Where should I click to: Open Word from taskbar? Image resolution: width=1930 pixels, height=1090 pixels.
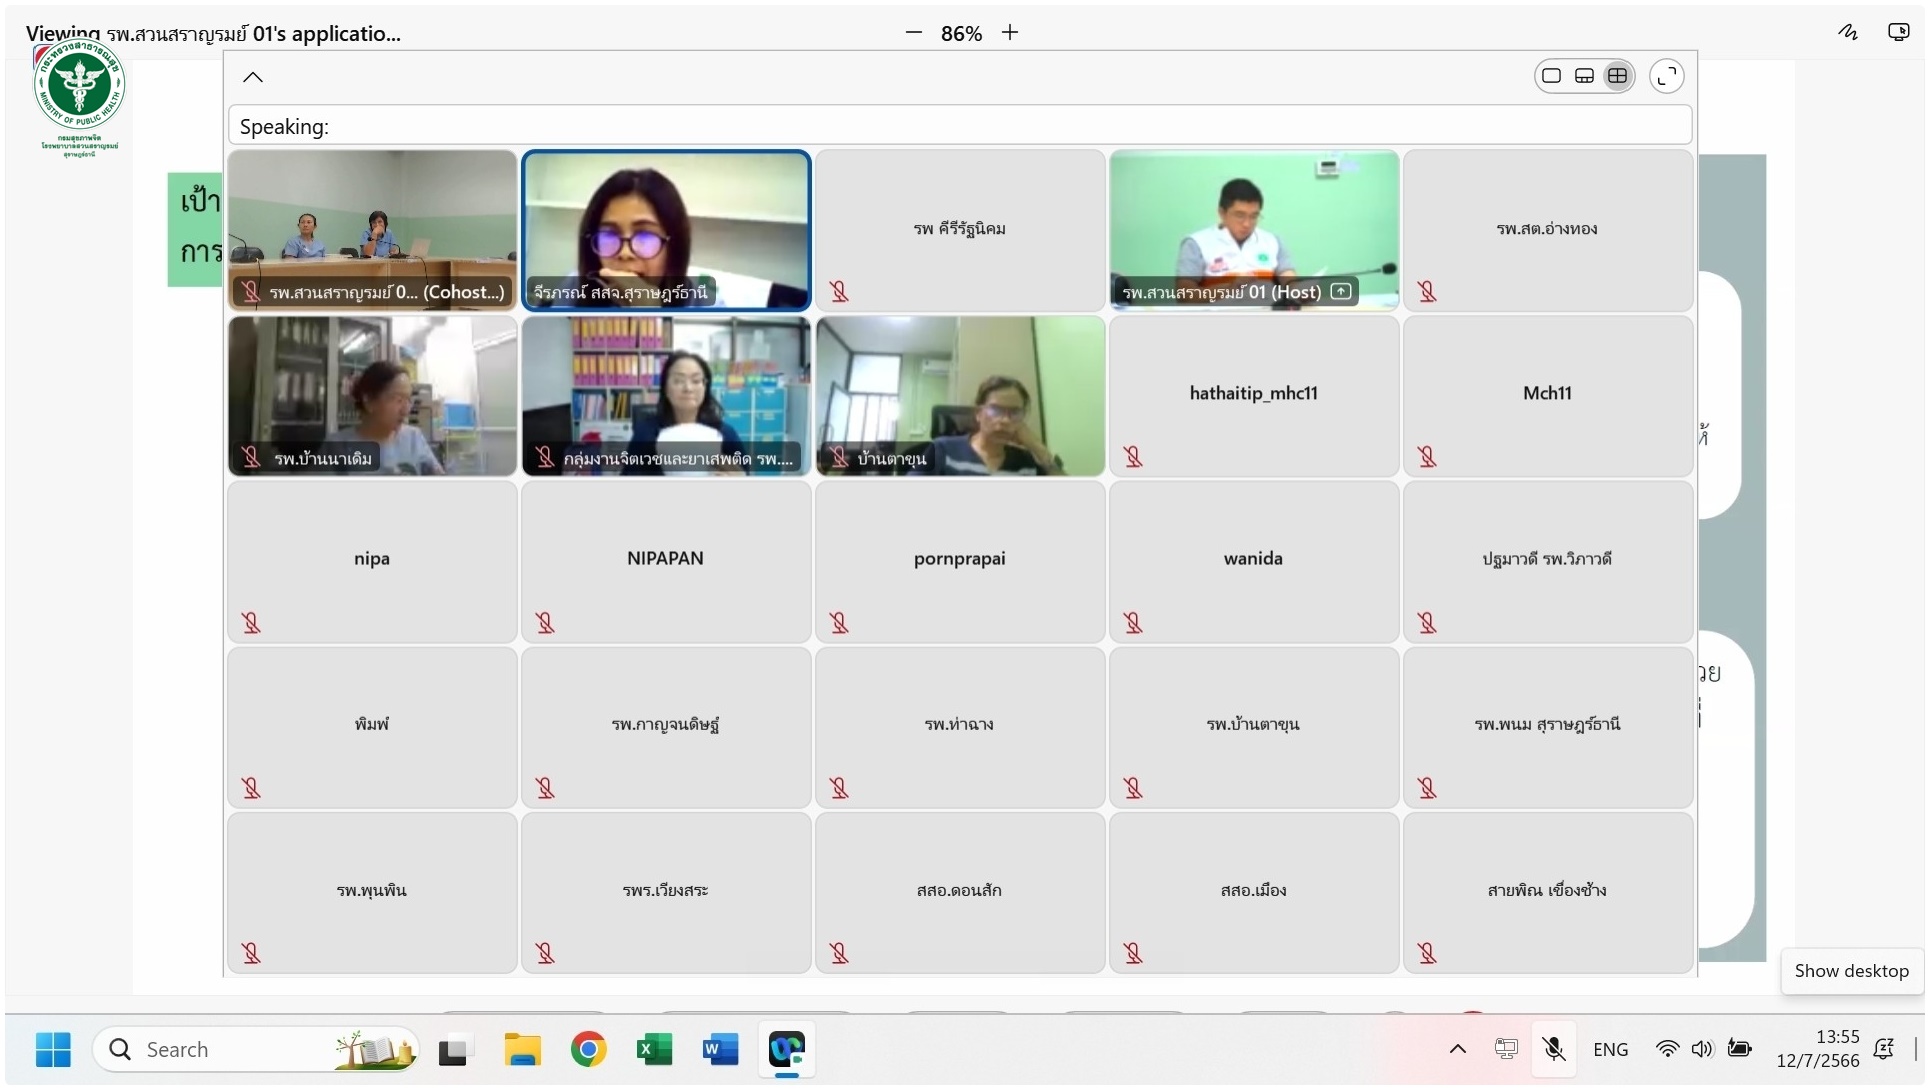tap(720, 1049)
